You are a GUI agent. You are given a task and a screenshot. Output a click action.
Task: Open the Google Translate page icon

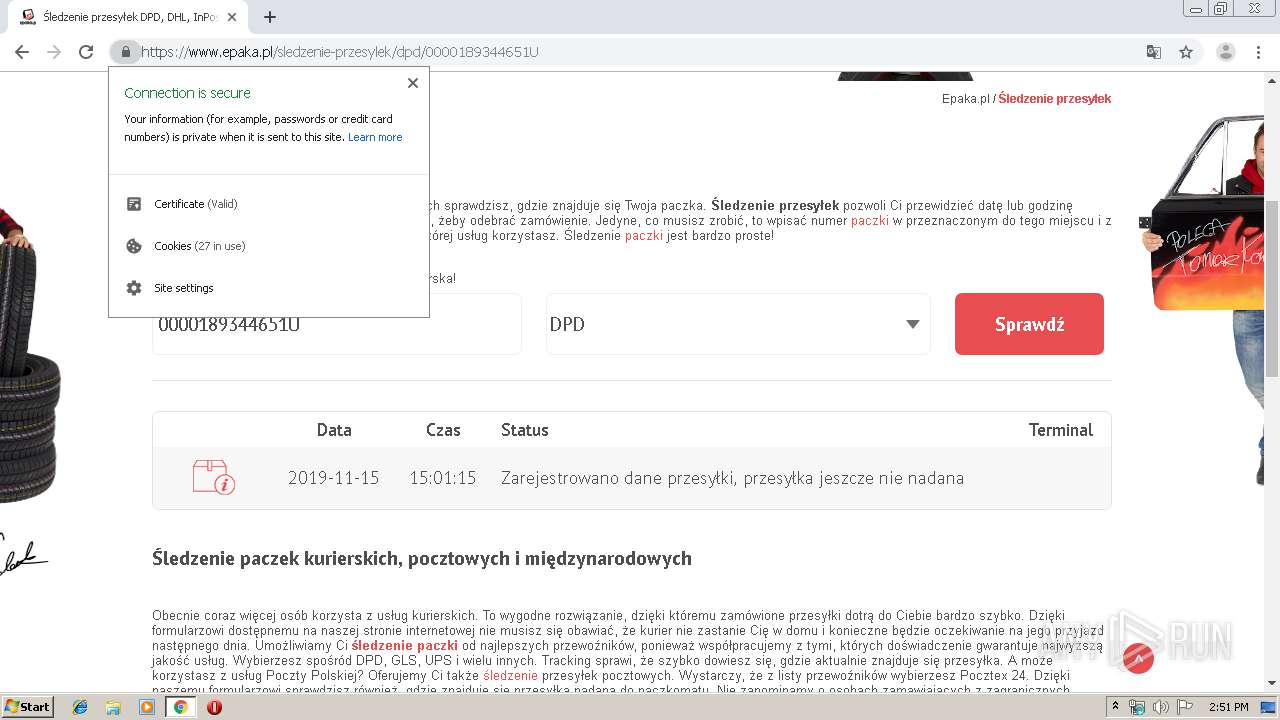coord(1154,52)
